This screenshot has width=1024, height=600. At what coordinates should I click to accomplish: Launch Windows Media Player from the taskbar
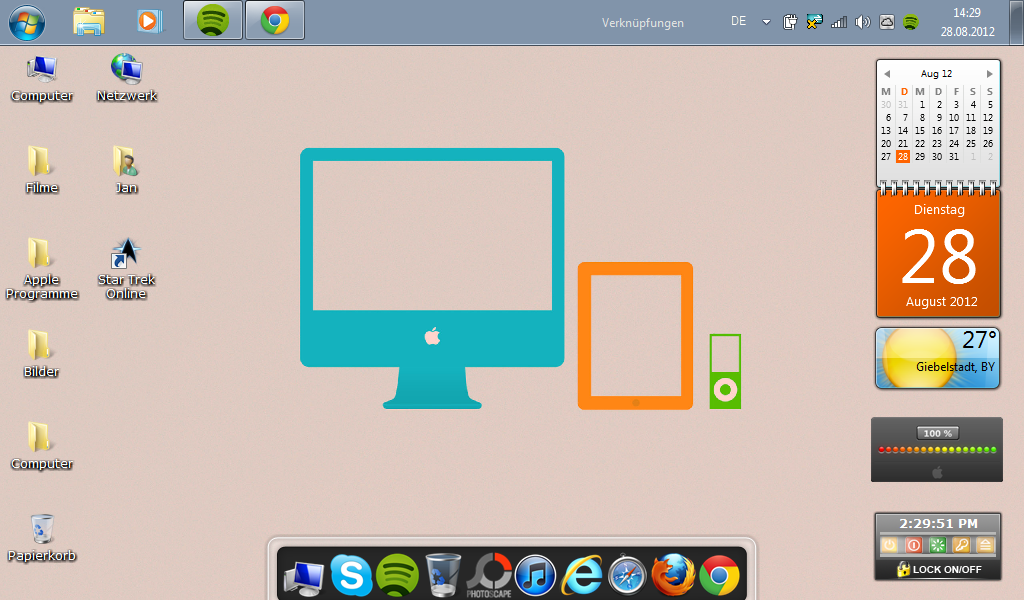coord(150,22)
